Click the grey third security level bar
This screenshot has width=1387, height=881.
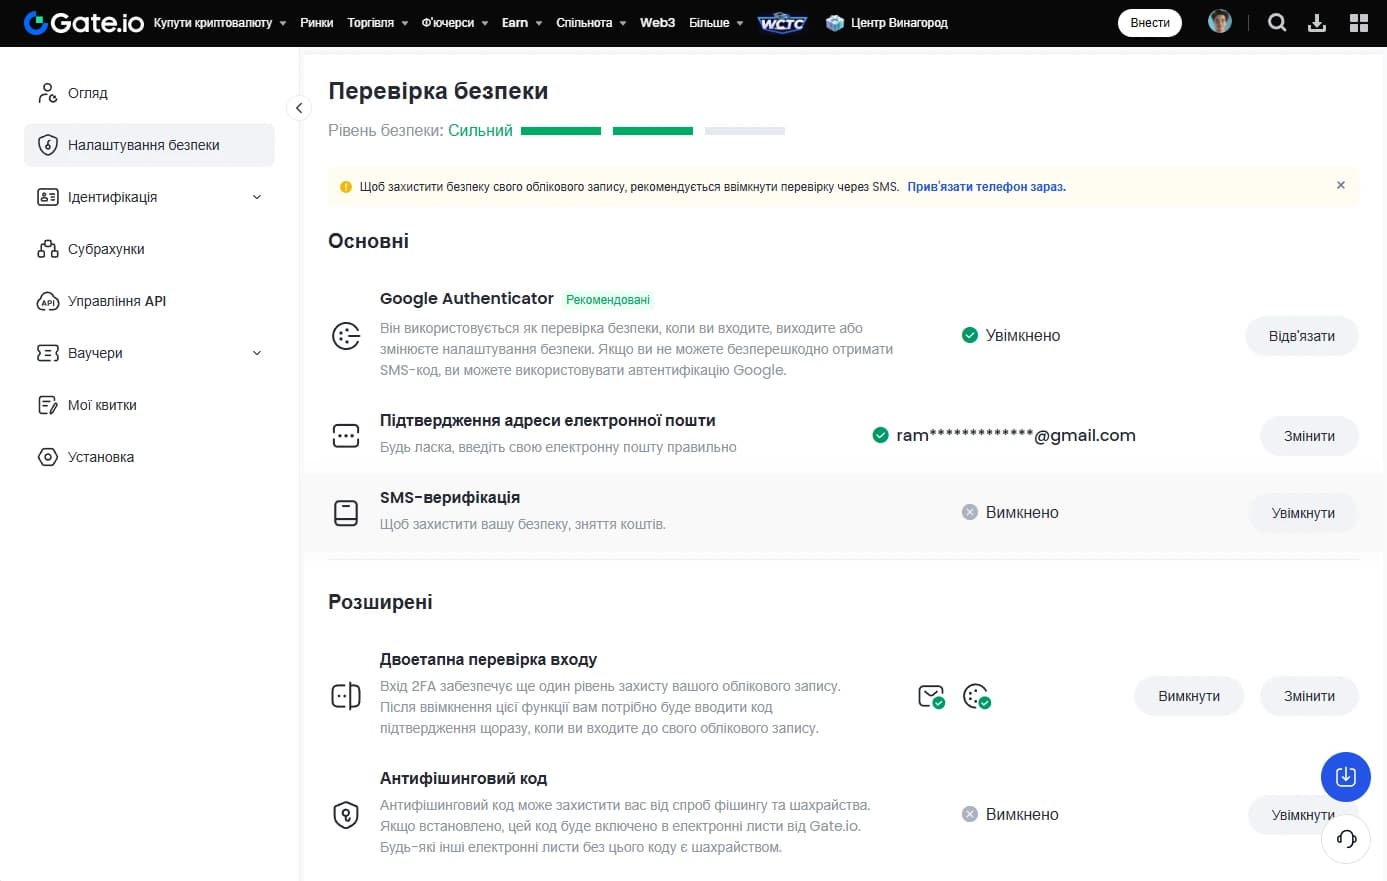(x=745, y=131)
